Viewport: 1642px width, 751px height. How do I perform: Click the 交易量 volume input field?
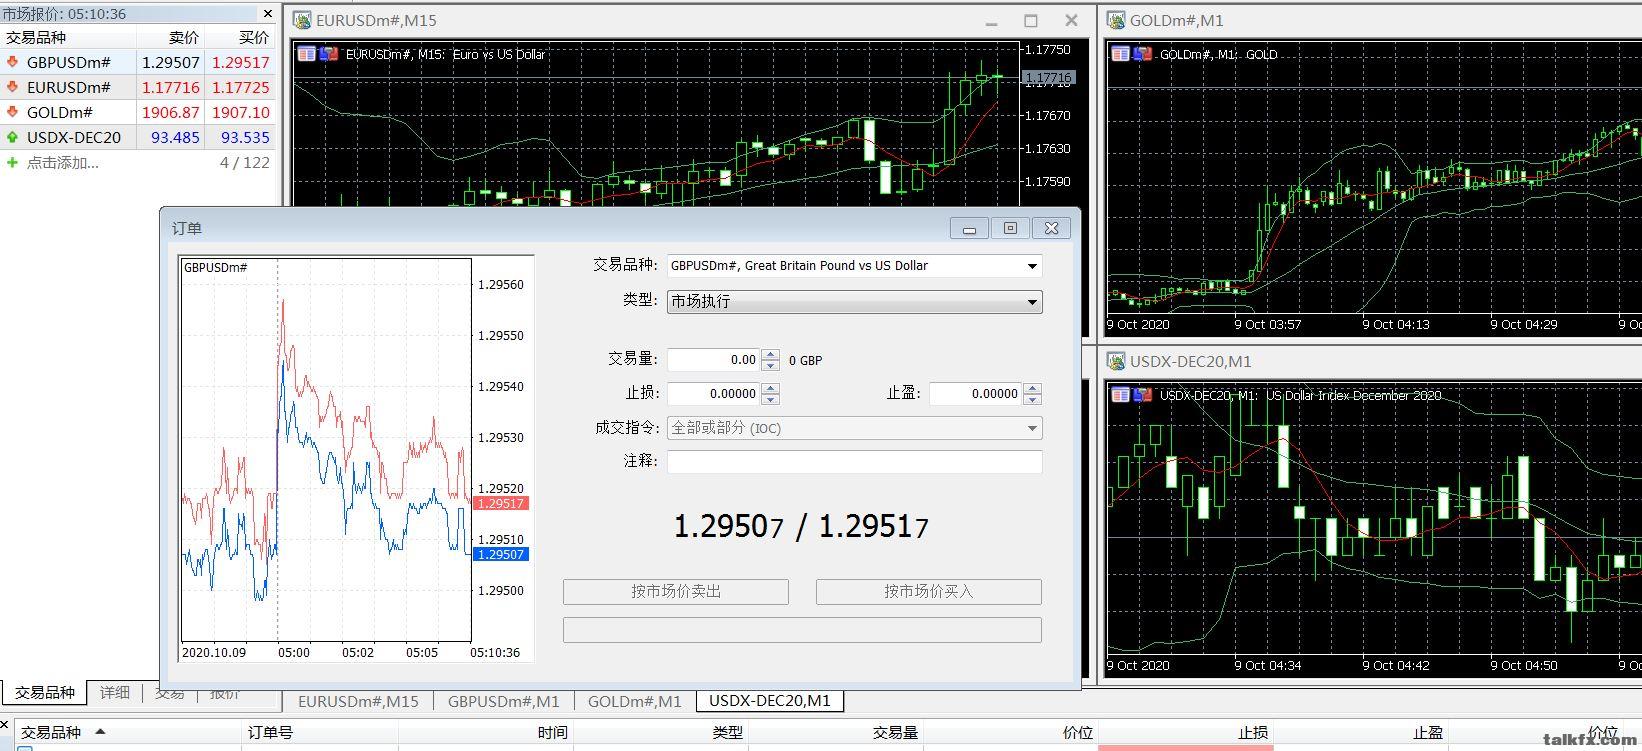pos(714,360)
